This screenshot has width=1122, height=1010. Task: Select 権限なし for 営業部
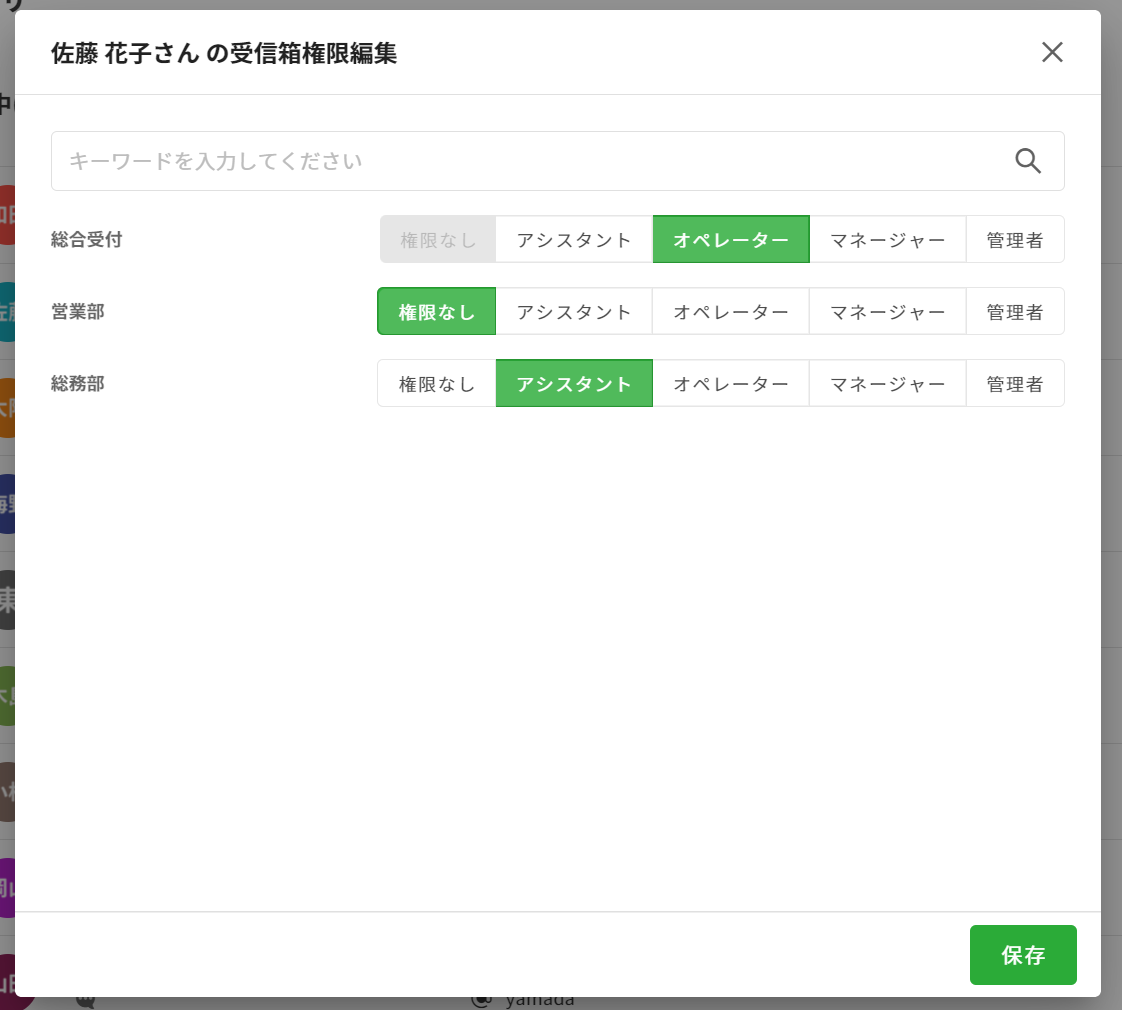click(x=437, y=312)
